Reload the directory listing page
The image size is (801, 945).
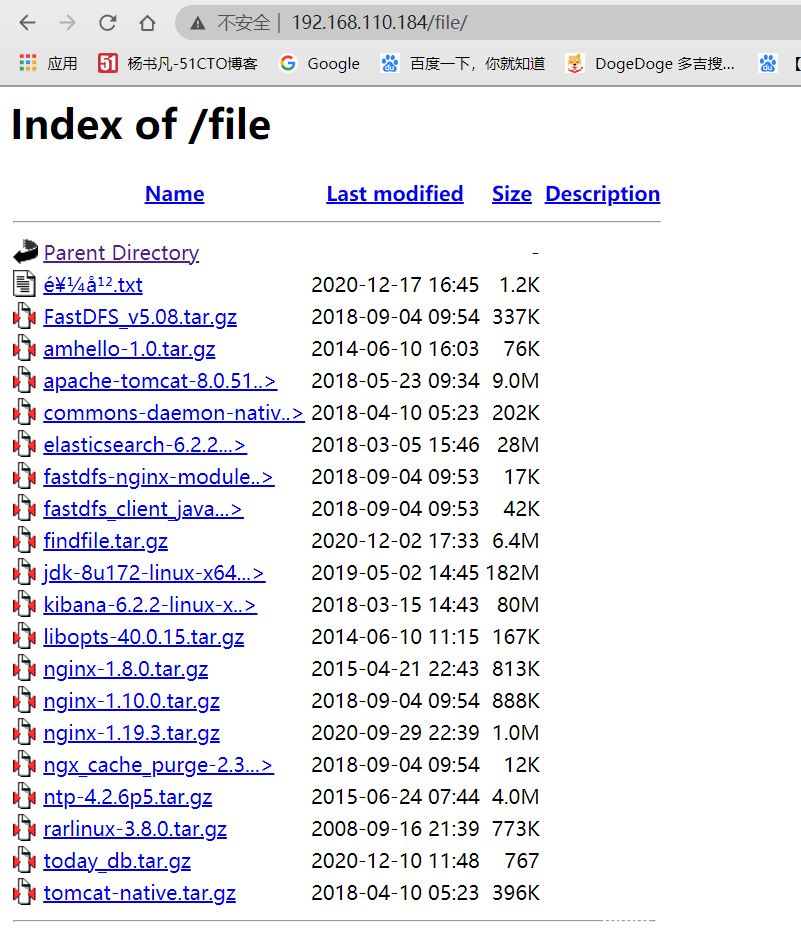(x=106, y=22)
